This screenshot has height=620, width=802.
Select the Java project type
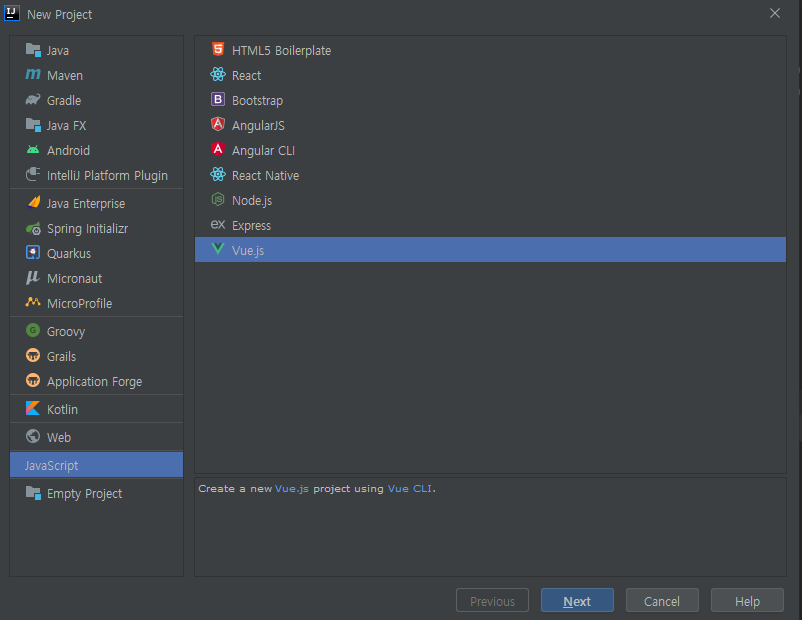pyautogui.click(x=96, y=51)
